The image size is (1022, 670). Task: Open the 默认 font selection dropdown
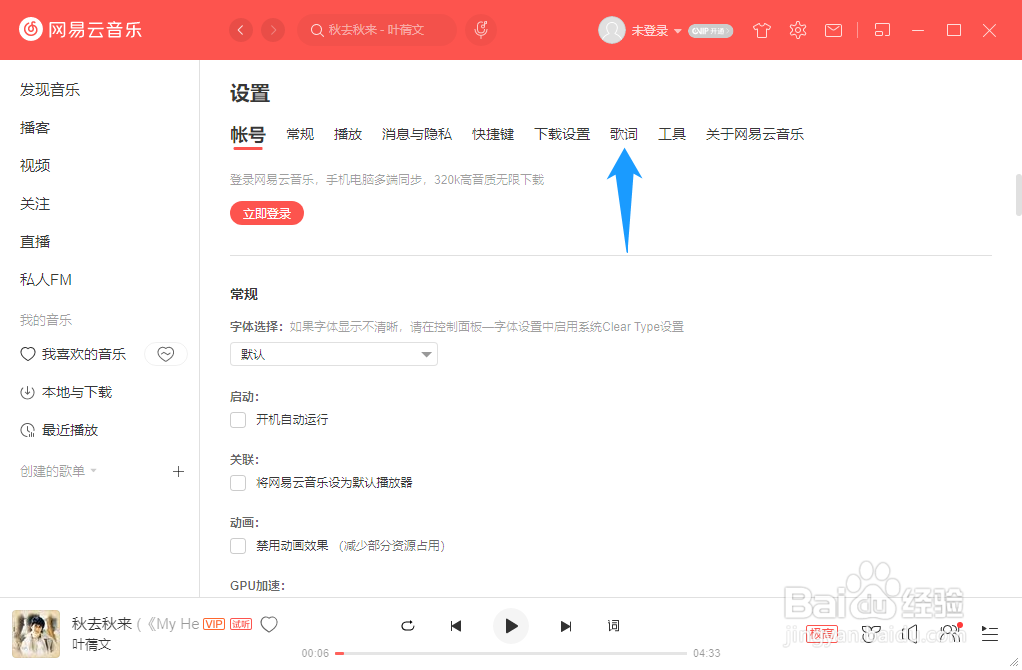(334, 354)
